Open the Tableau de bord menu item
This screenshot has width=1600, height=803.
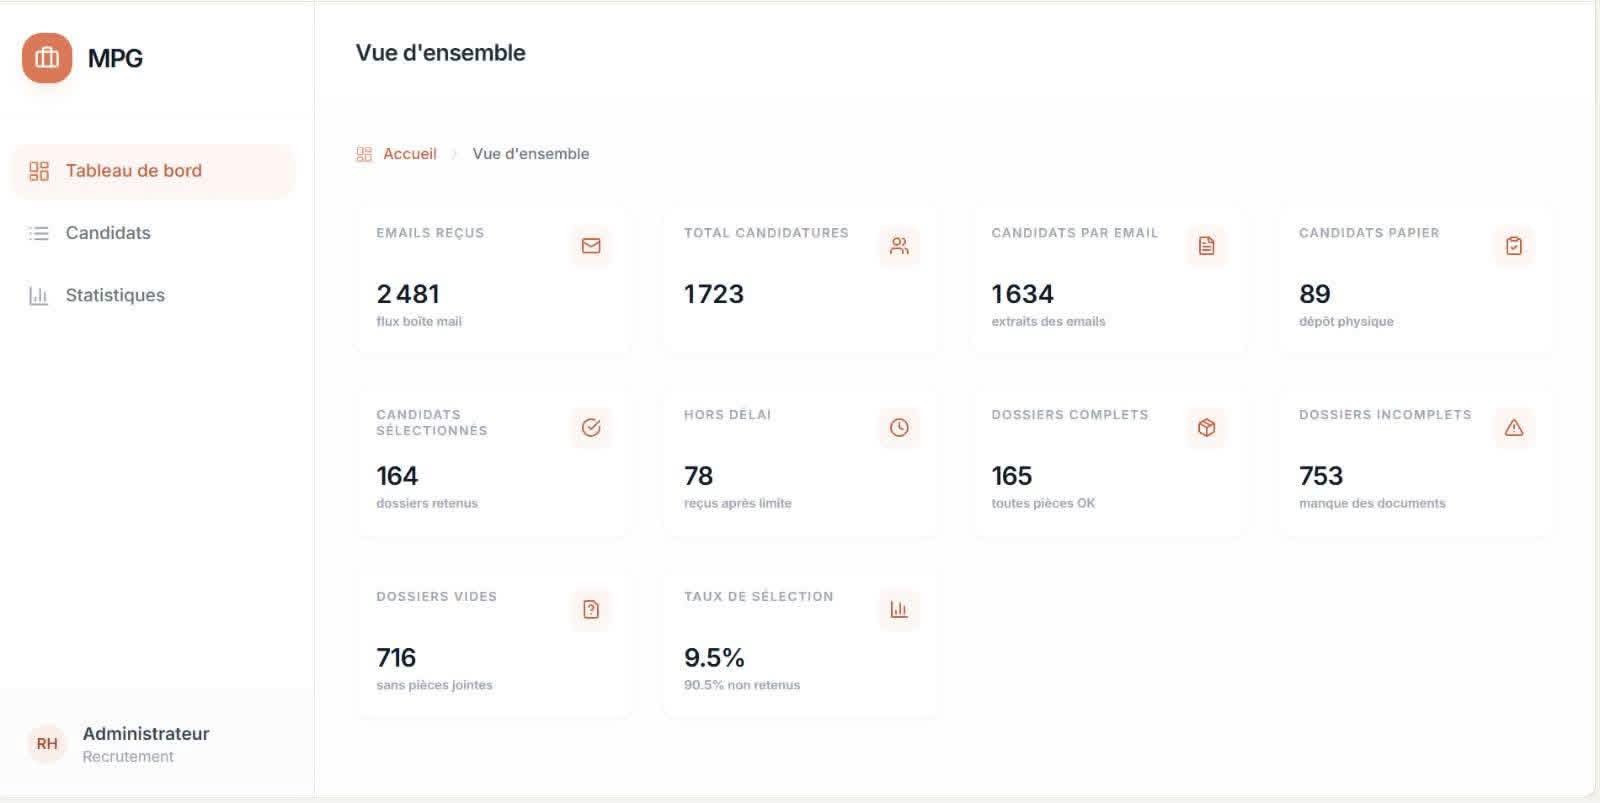pyautogui.click(x=133, y=171)
